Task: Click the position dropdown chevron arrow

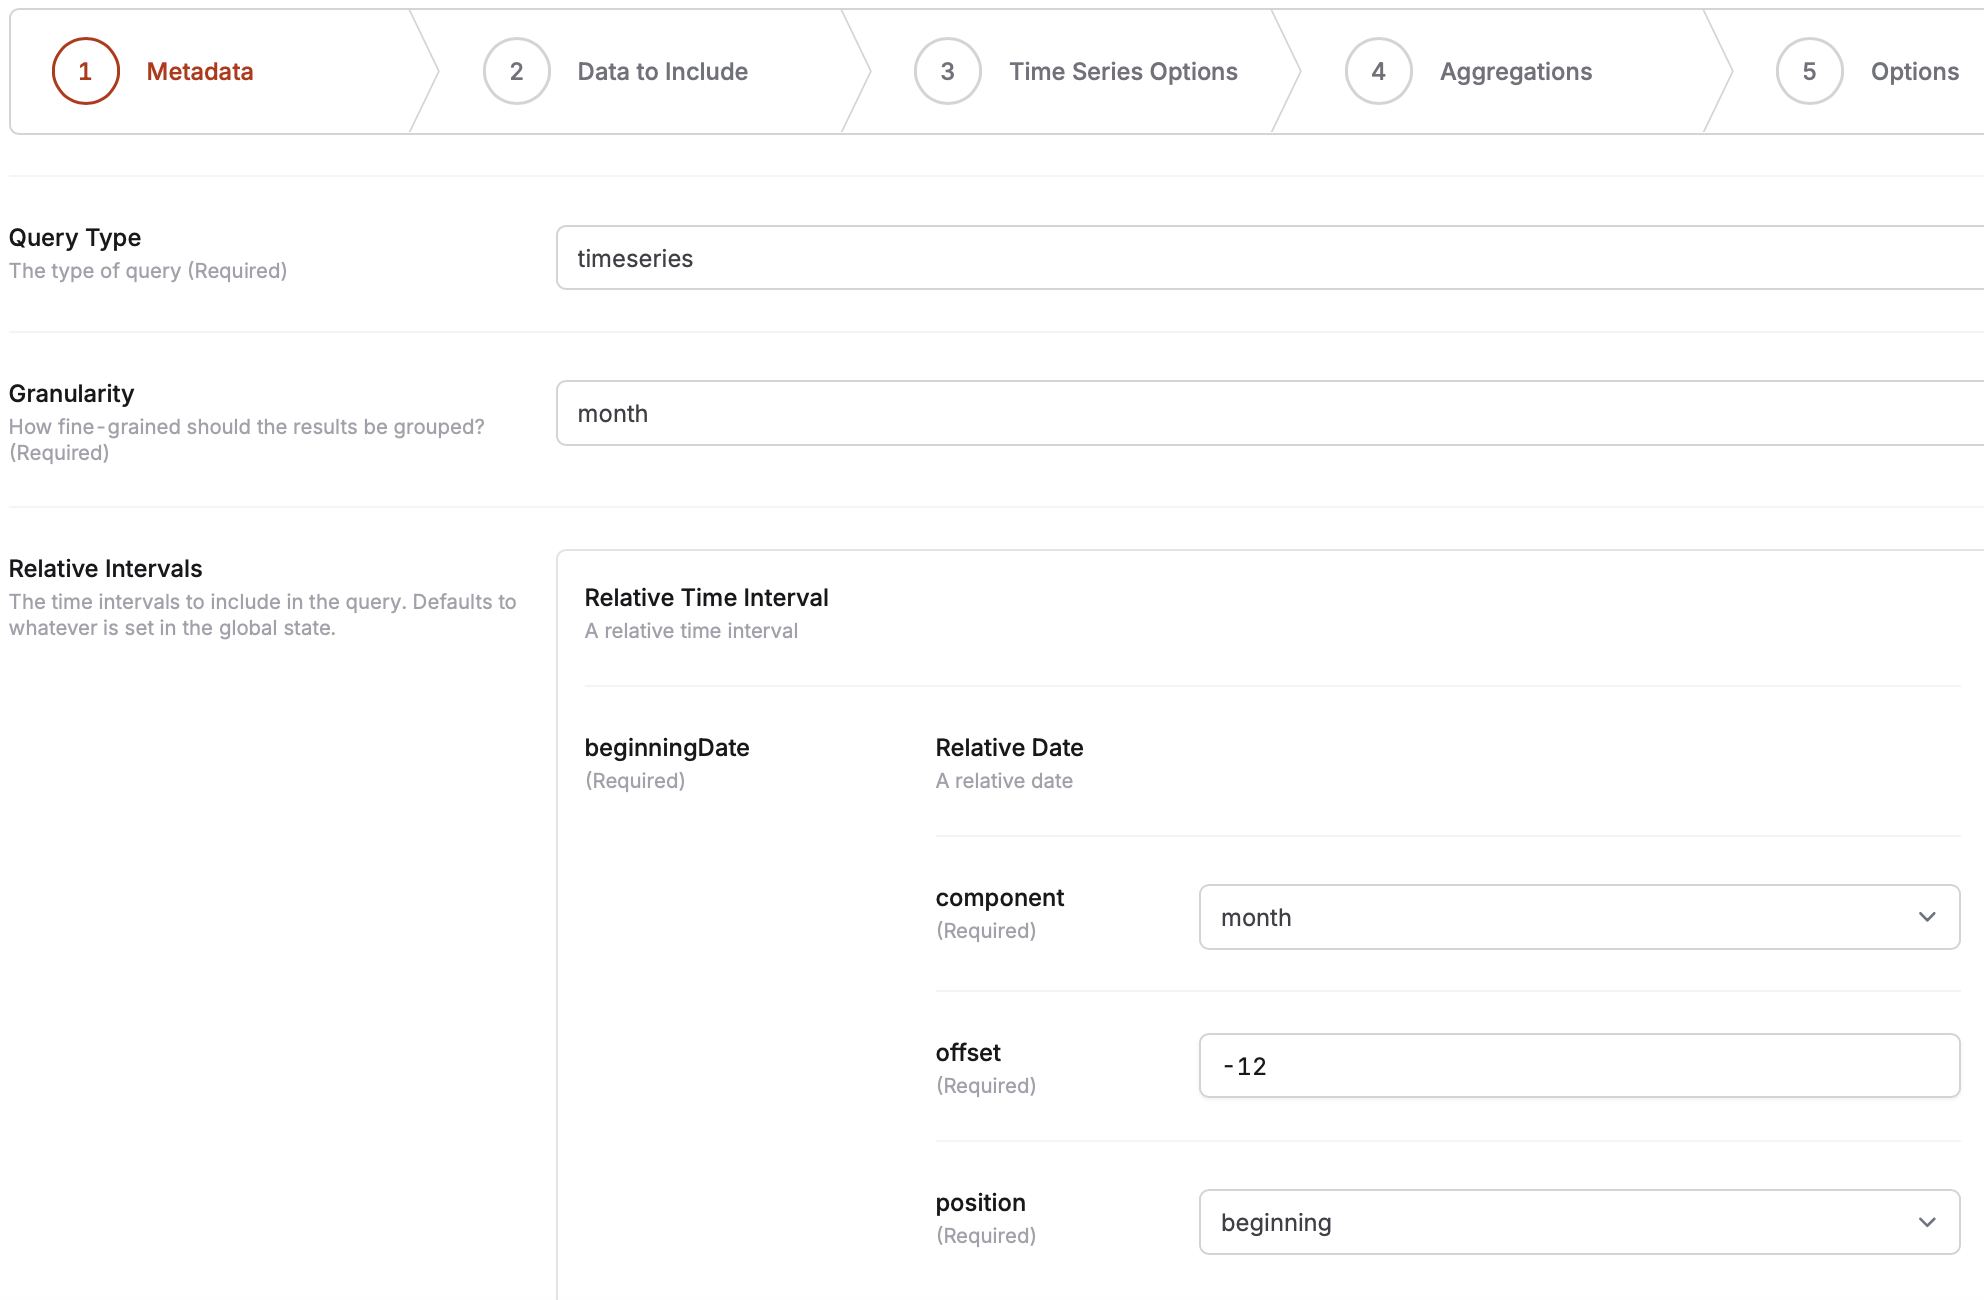Action: coord(1927,1222)
